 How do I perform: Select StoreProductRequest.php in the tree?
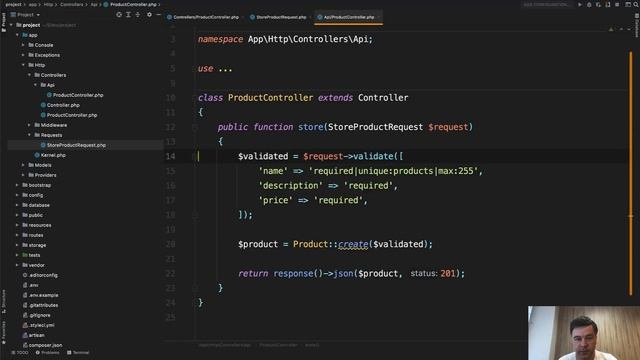pos(73,145)
